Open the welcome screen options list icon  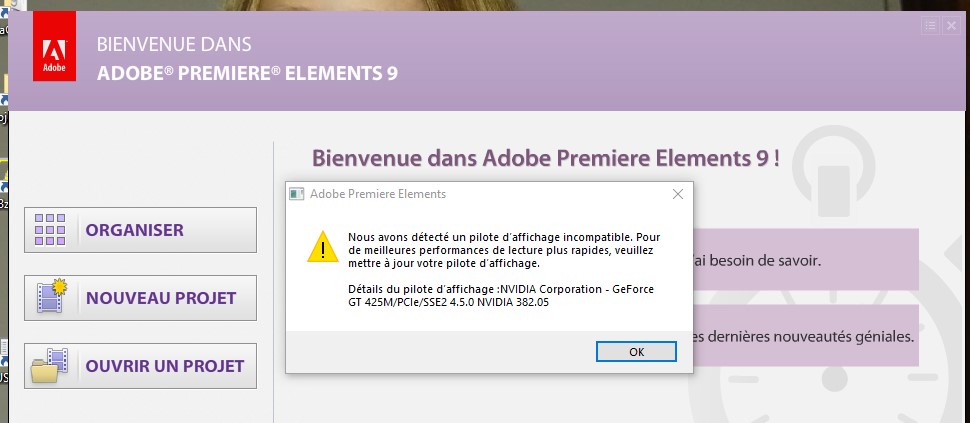[x=930, y=26]
